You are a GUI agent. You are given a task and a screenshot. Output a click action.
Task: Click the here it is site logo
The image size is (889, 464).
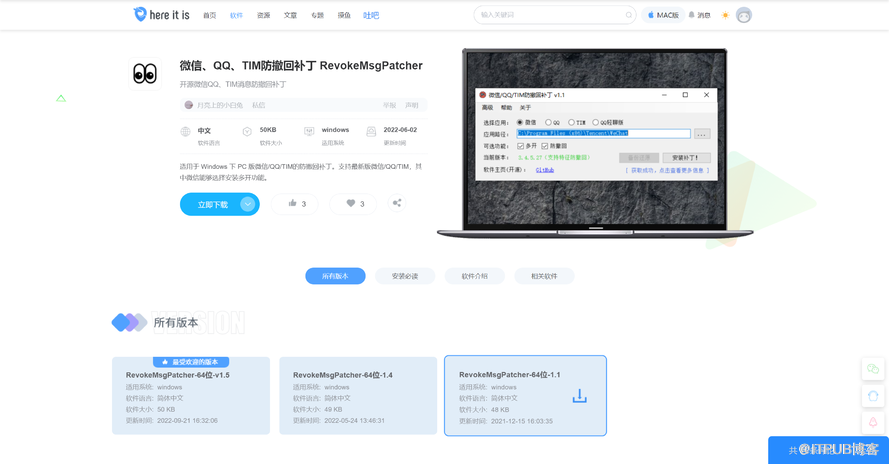tap(161, 15)
